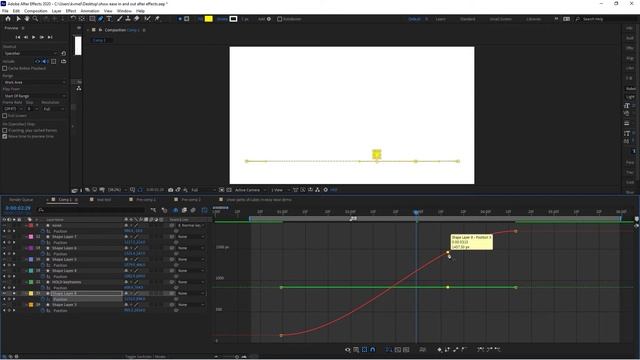Toggle If caching, play cached frames checkbox
Image resolution: width=640 pixels, height=360 pixels.
[x=5, y=131]
